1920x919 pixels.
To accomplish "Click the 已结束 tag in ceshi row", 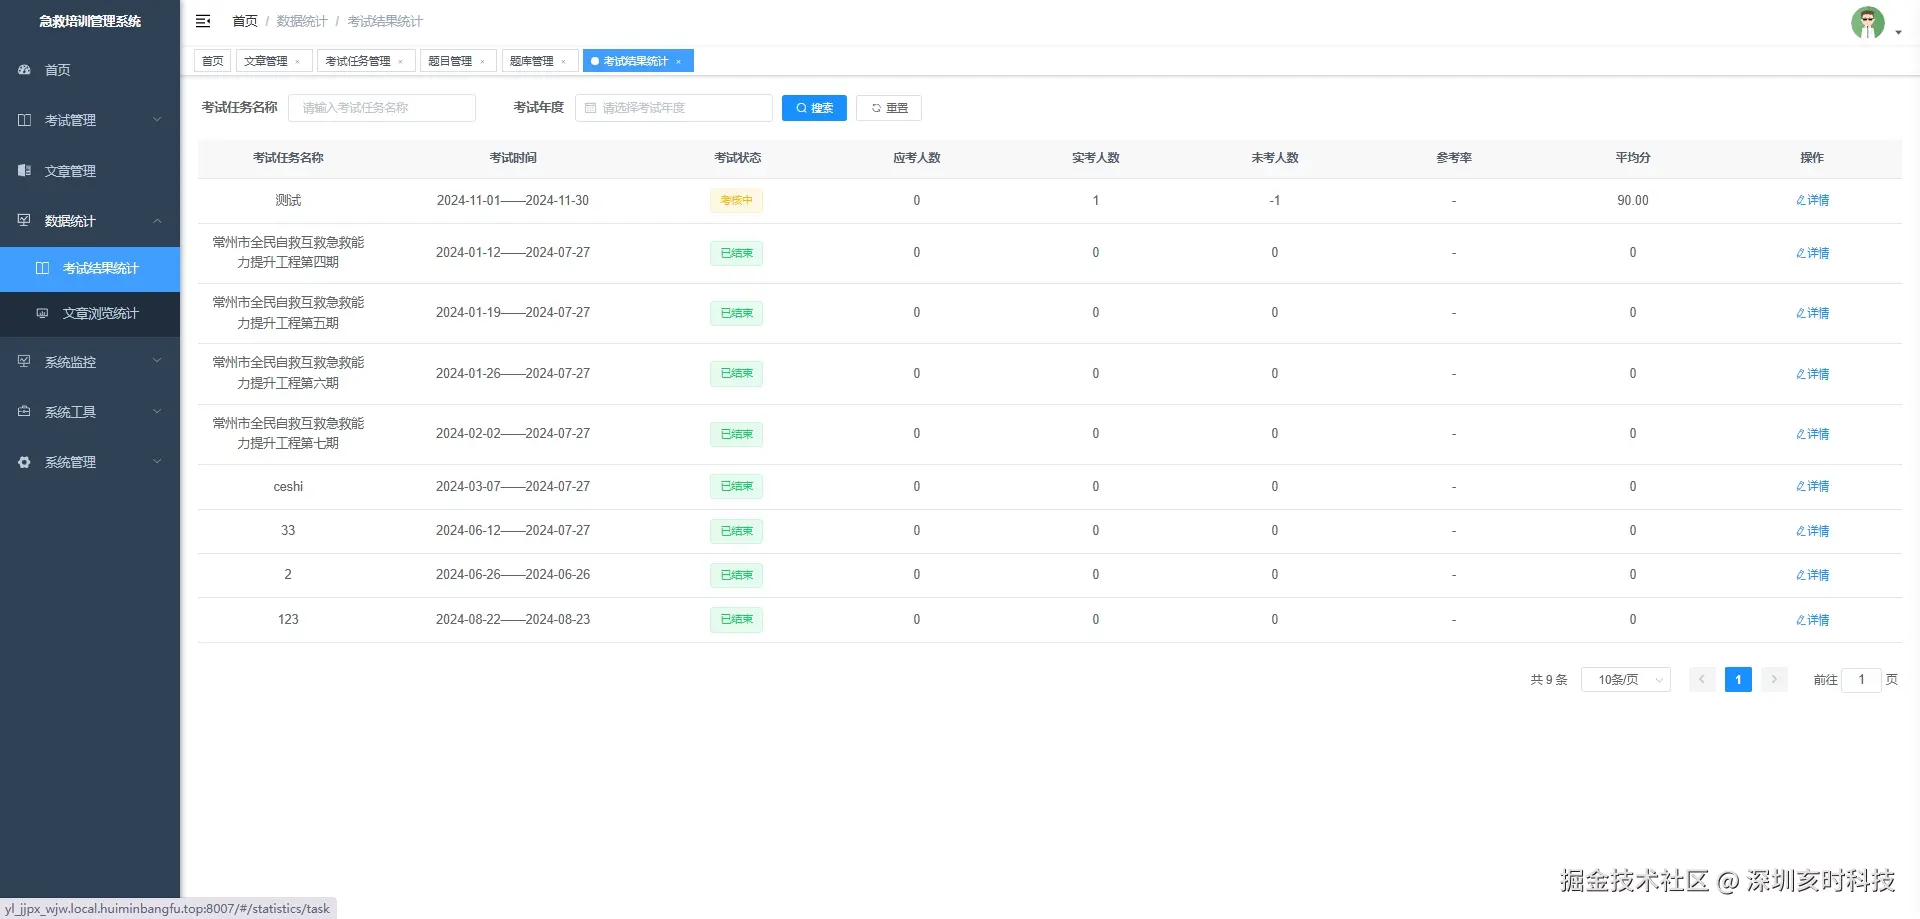I will click(737, 486).
